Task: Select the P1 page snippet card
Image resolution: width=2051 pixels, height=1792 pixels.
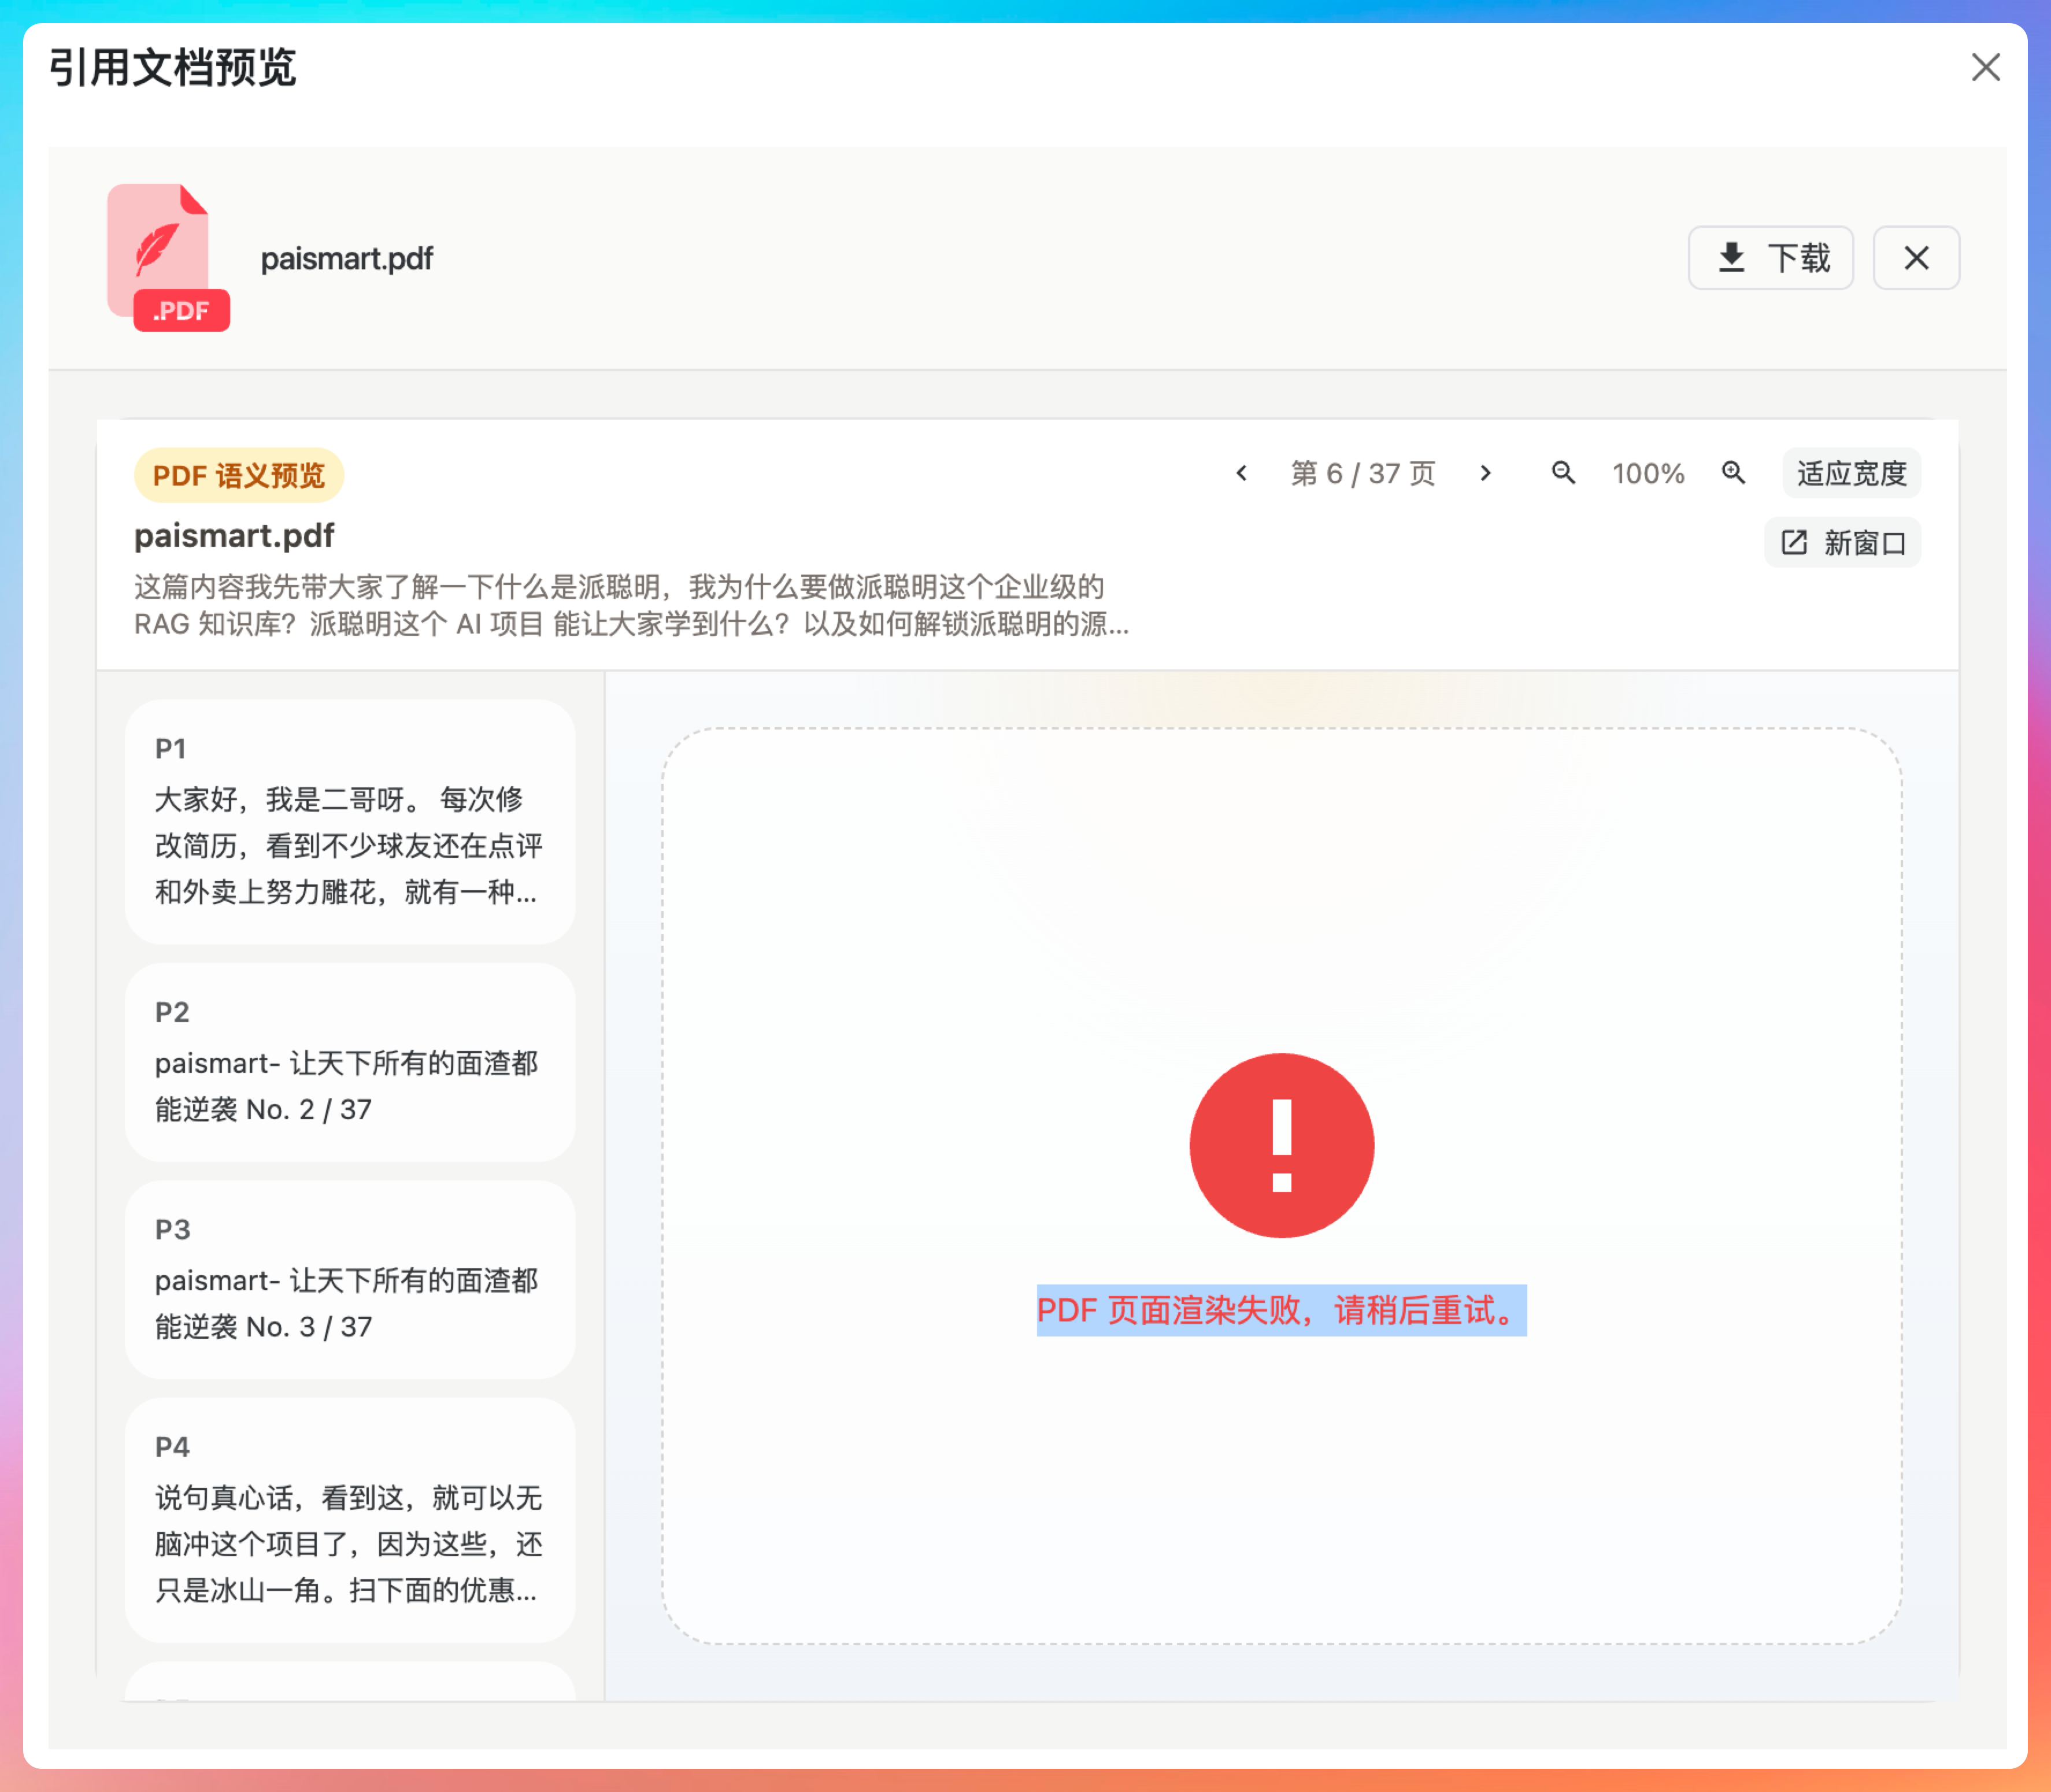Action: (349, 821)
